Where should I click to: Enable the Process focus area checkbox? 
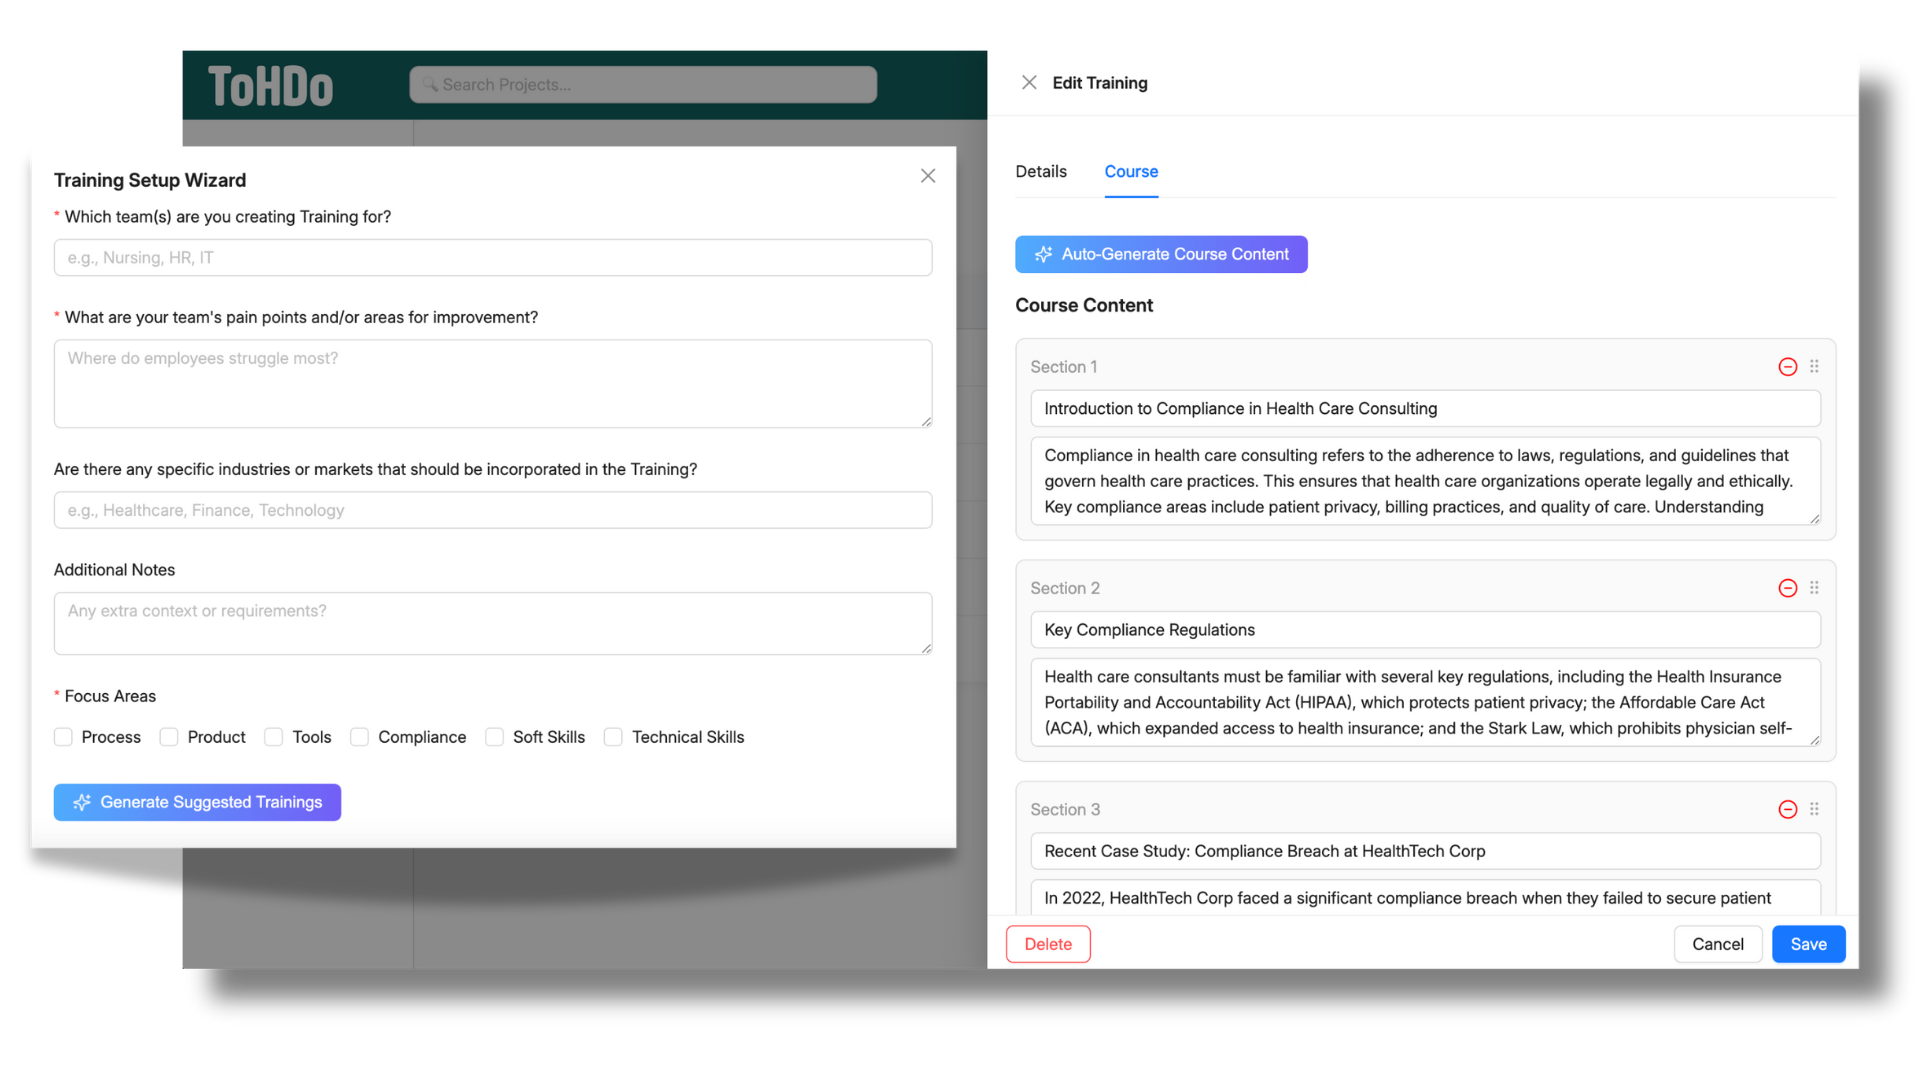point(64,737)
